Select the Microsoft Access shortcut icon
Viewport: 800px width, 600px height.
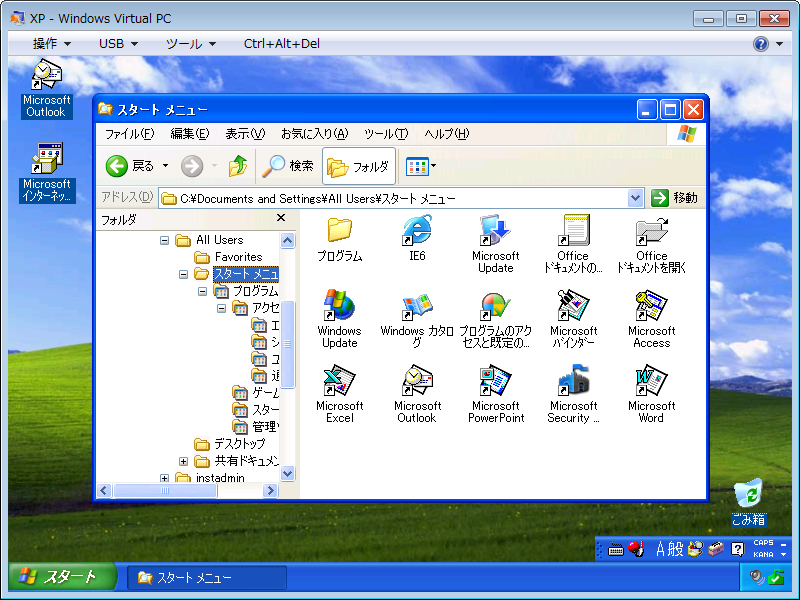(651, 307)
